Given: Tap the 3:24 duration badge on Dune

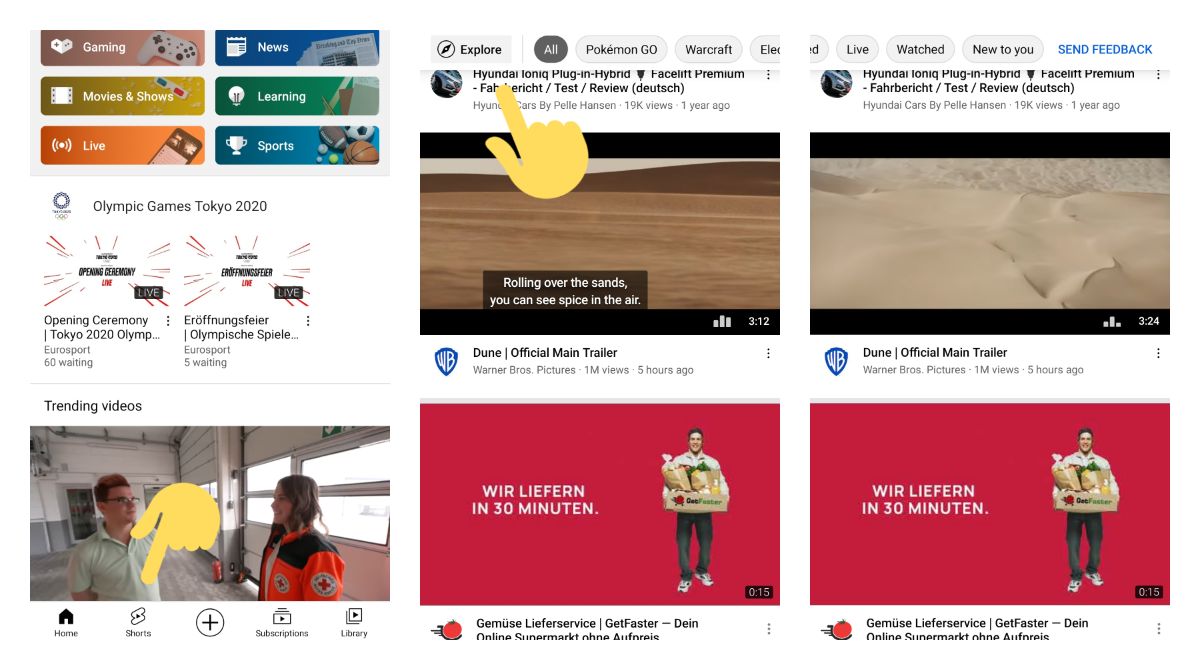Looking at the screenshot, I should [1148, 321].
